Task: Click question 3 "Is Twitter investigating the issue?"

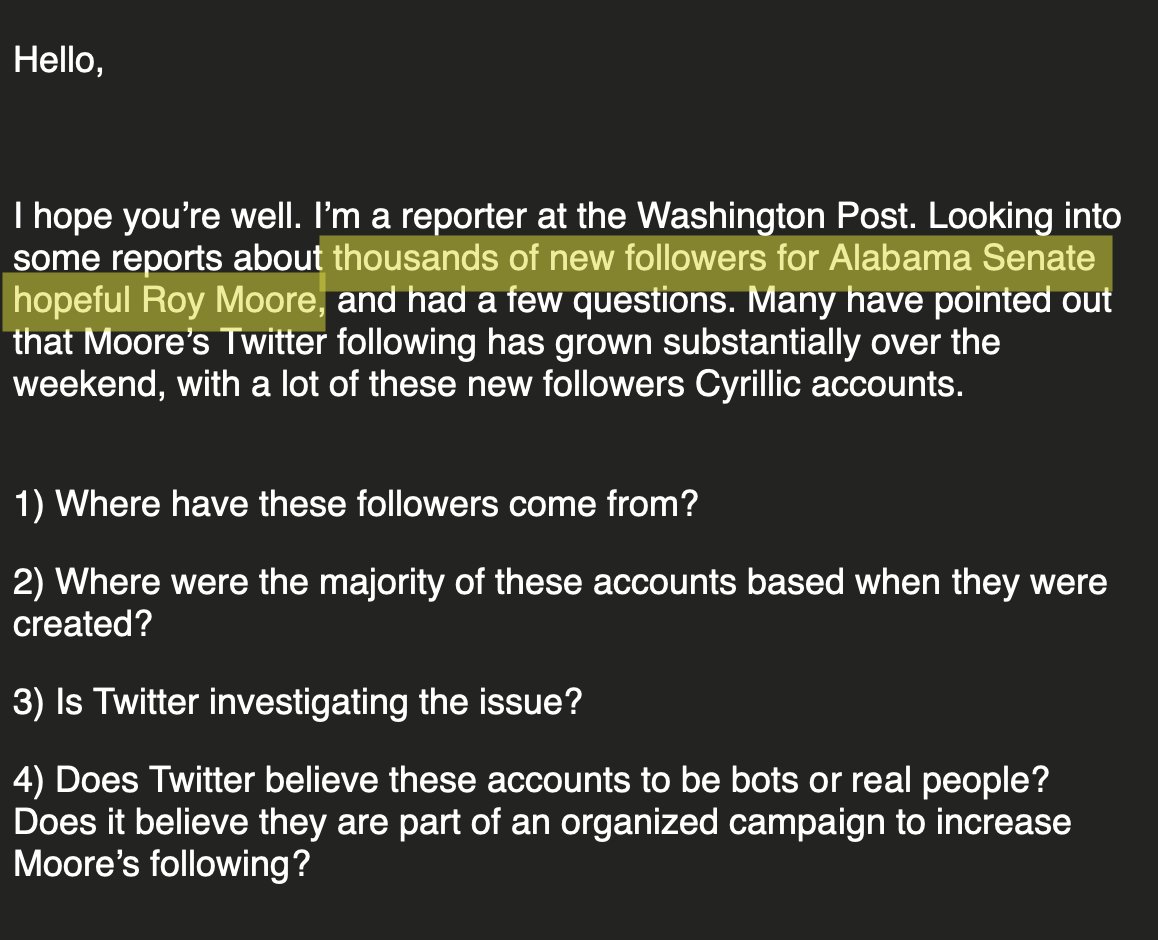Action: (297, 702)
